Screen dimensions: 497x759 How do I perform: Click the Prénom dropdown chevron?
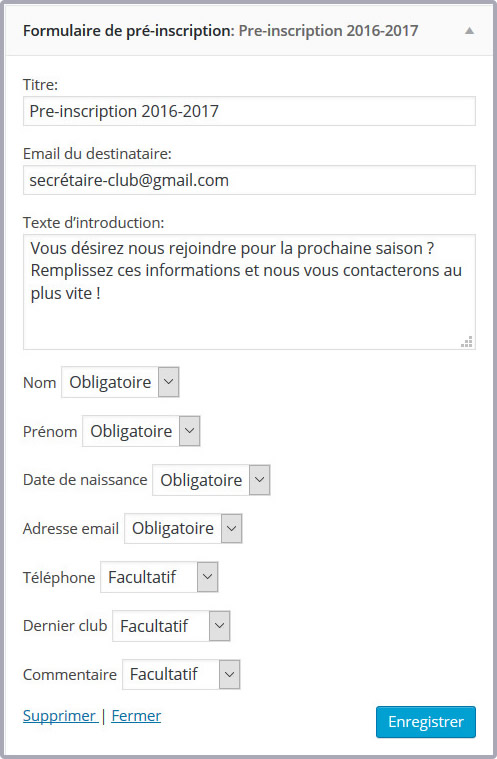tap(190, 431)
